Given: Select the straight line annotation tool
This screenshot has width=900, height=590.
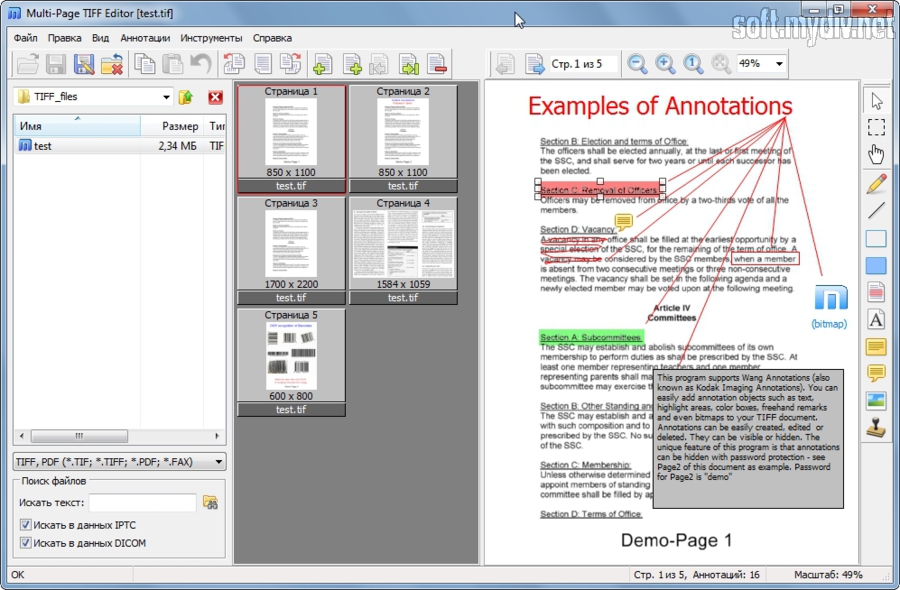Looking at the screenshot, I should coord(876,211).
